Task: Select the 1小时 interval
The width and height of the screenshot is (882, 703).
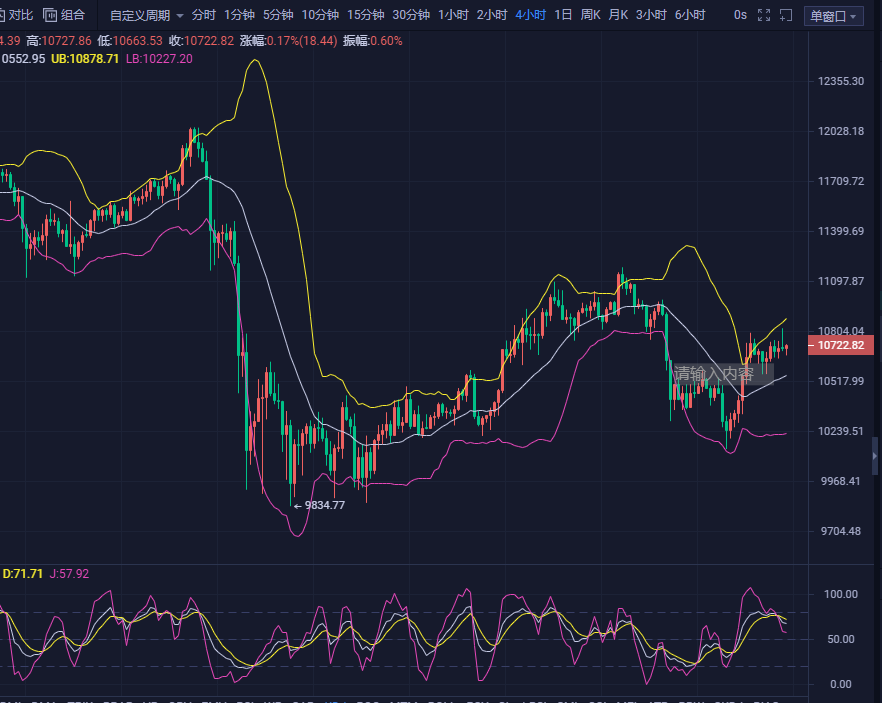Action: pos(453,15)
